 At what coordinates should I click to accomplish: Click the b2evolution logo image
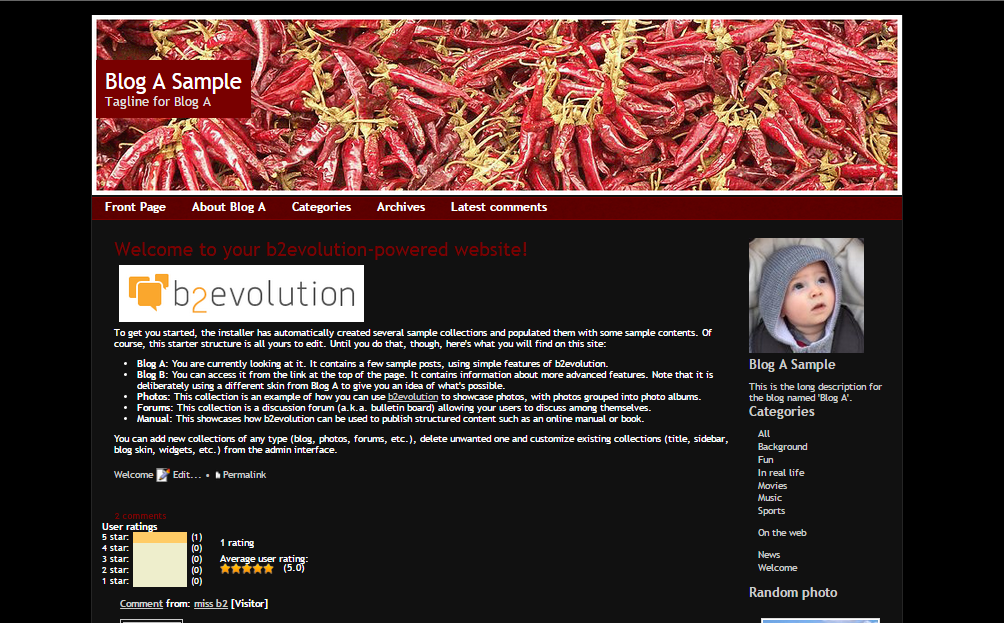(x=241, y=293)
